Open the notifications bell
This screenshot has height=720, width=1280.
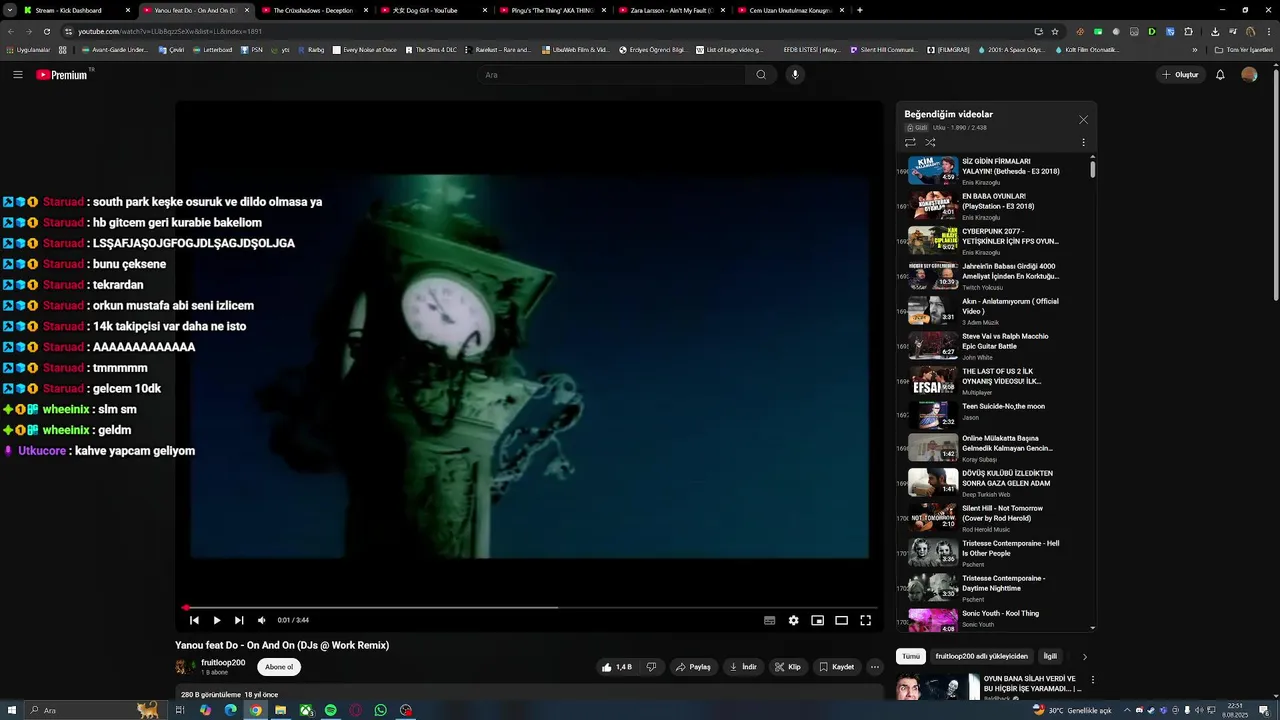[1220, 75]
